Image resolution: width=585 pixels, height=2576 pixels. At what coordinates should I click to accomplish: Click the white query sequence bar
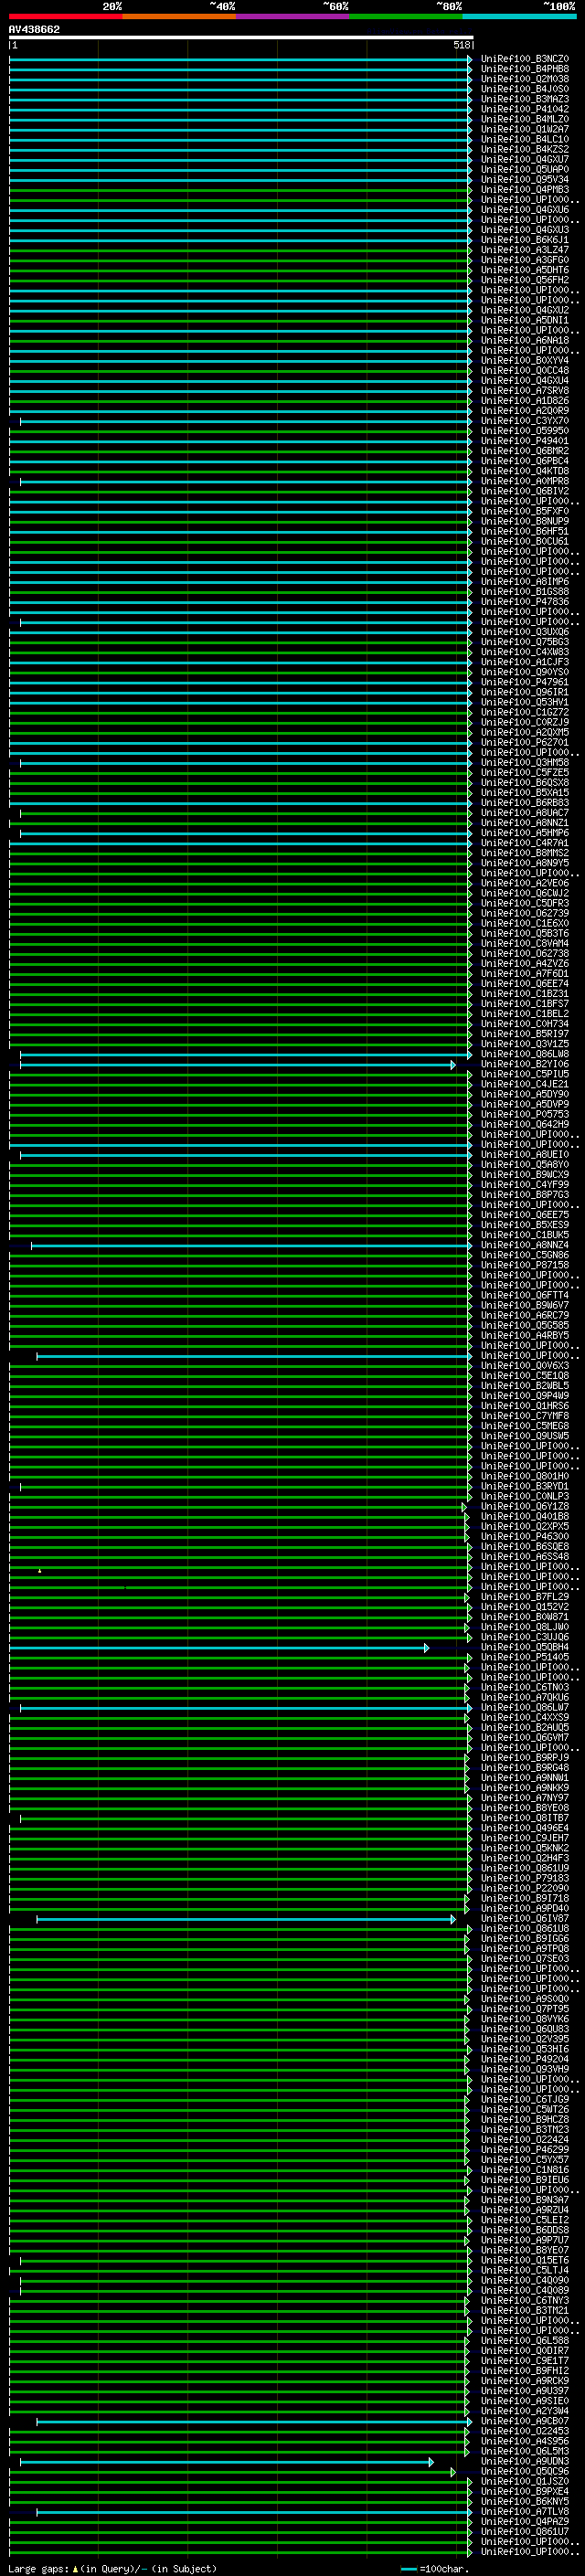[241, 38]
